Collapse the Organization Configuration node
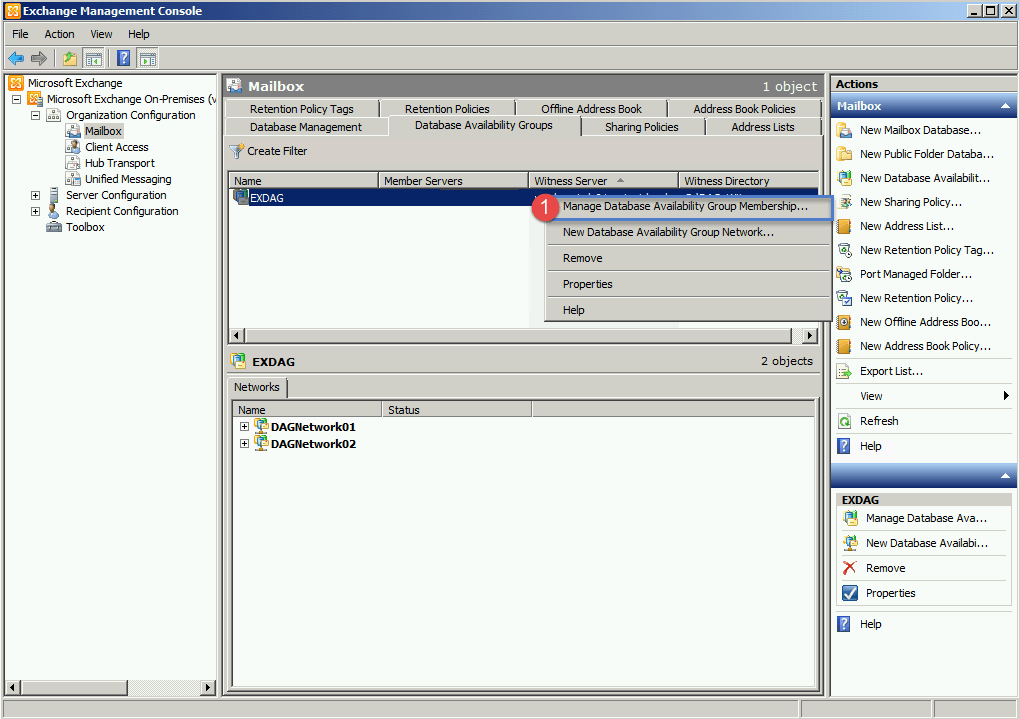Viewport: 1020px width, 719px height. tap(36, 116)
